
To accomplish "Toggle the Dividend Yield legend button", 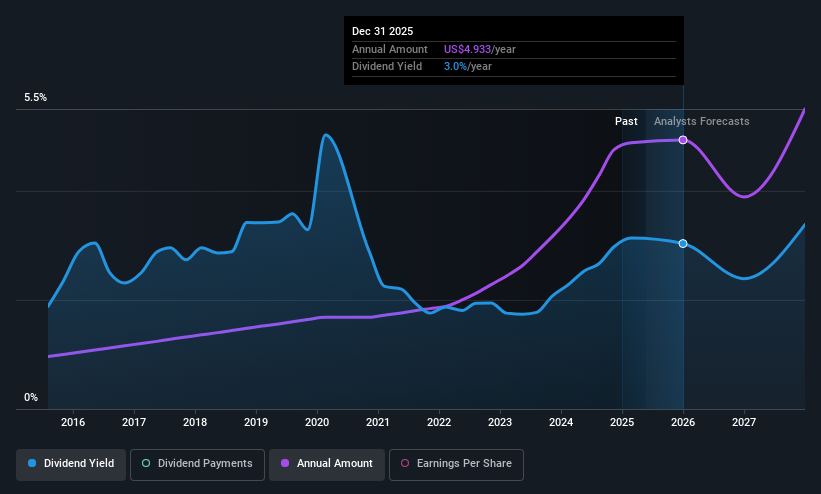I will (71, 464).
